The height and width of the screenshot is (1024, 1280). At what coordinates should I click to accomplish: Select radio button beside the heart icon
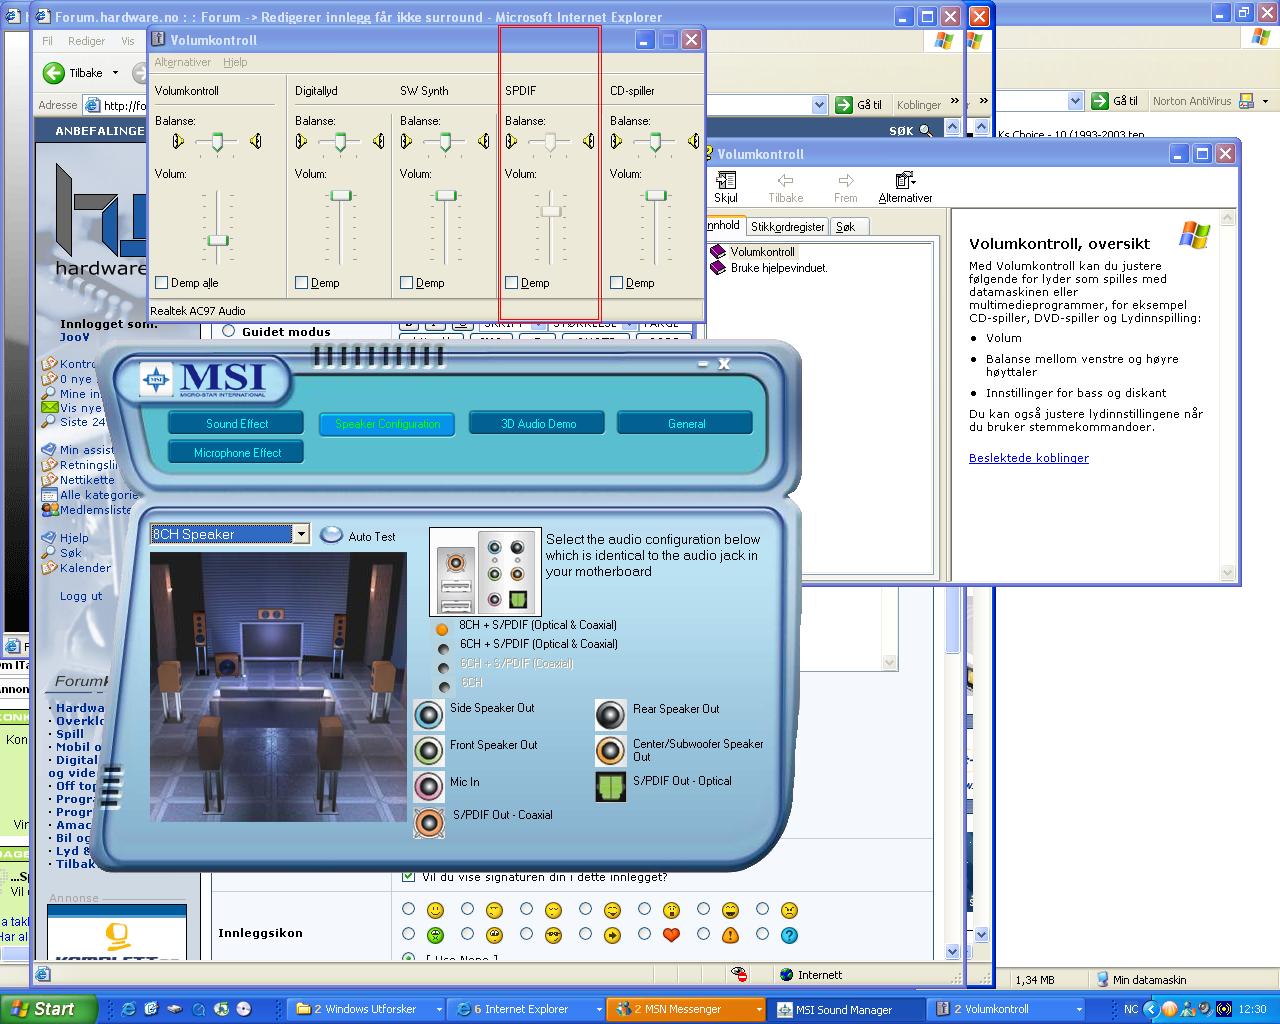point(644,935)
